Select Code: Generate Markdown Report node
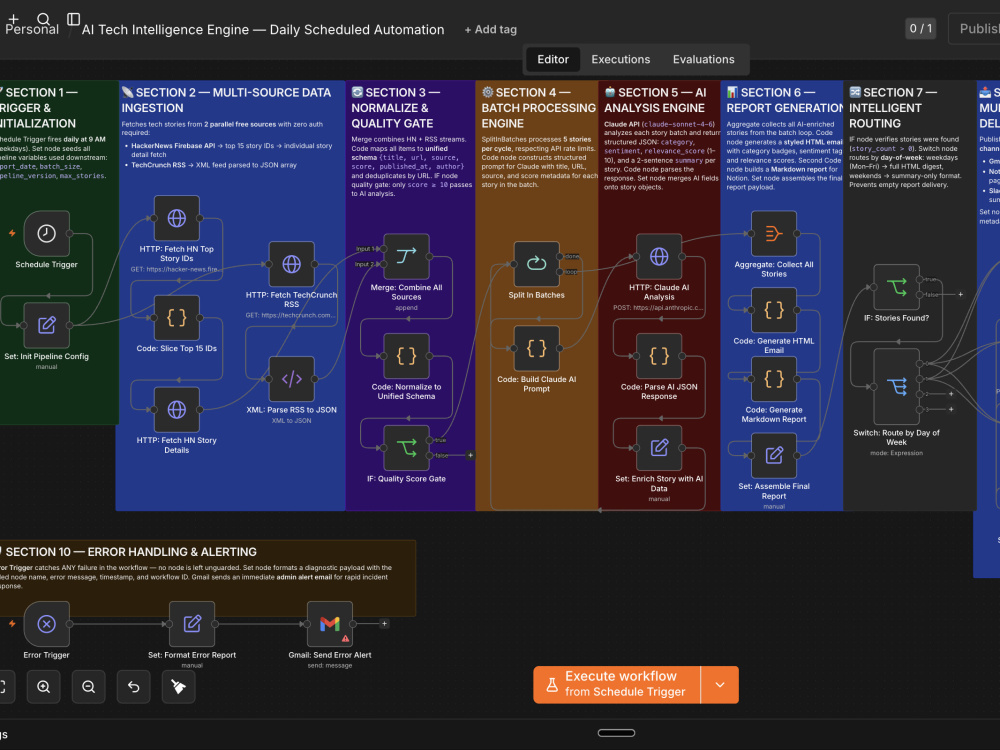Screen dimensions: 1000x750 774,379
